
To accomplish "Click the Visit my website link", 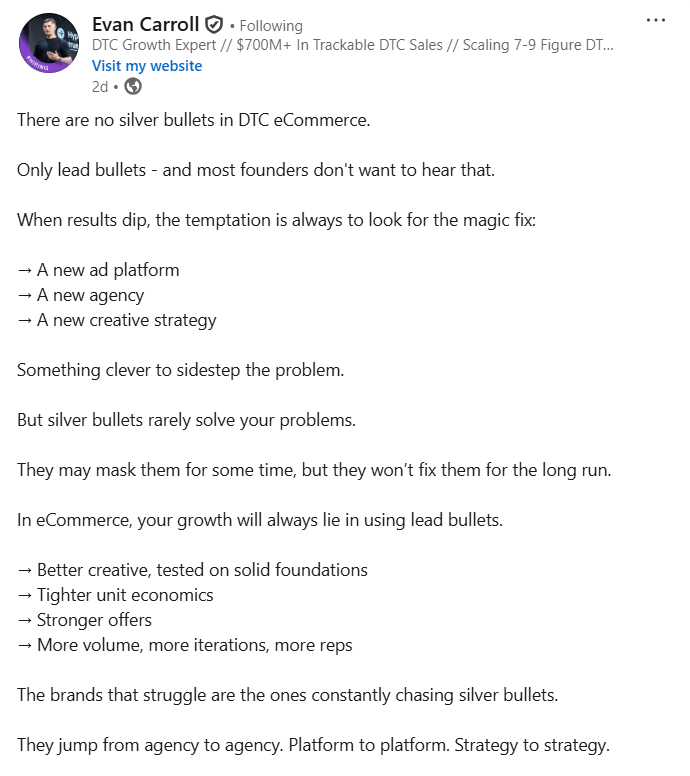I will (147, 66).
